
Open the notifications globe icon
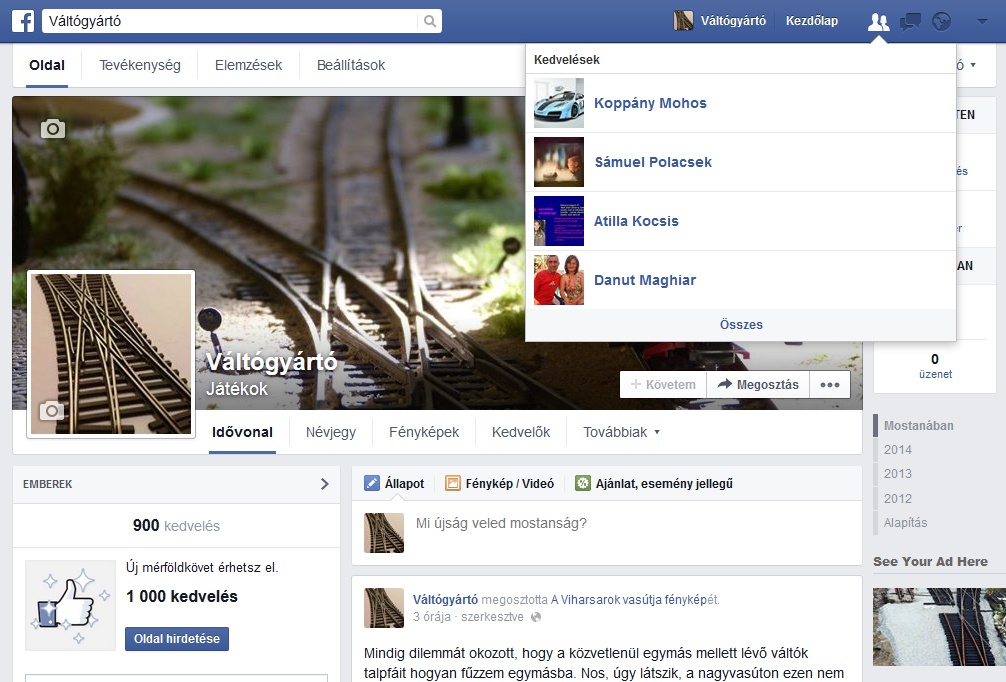[941, 21]
